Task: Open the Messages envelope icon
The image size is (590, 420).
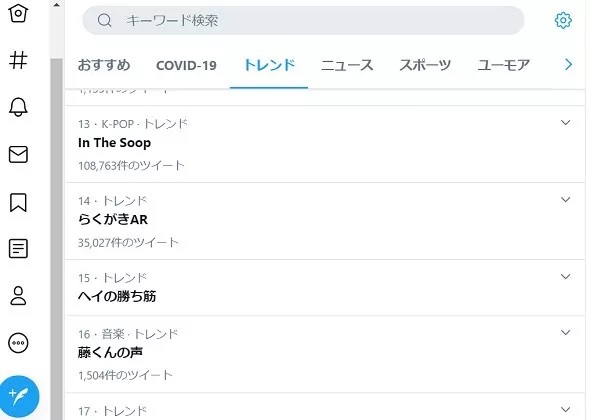Action: click(x=18, y=154)
